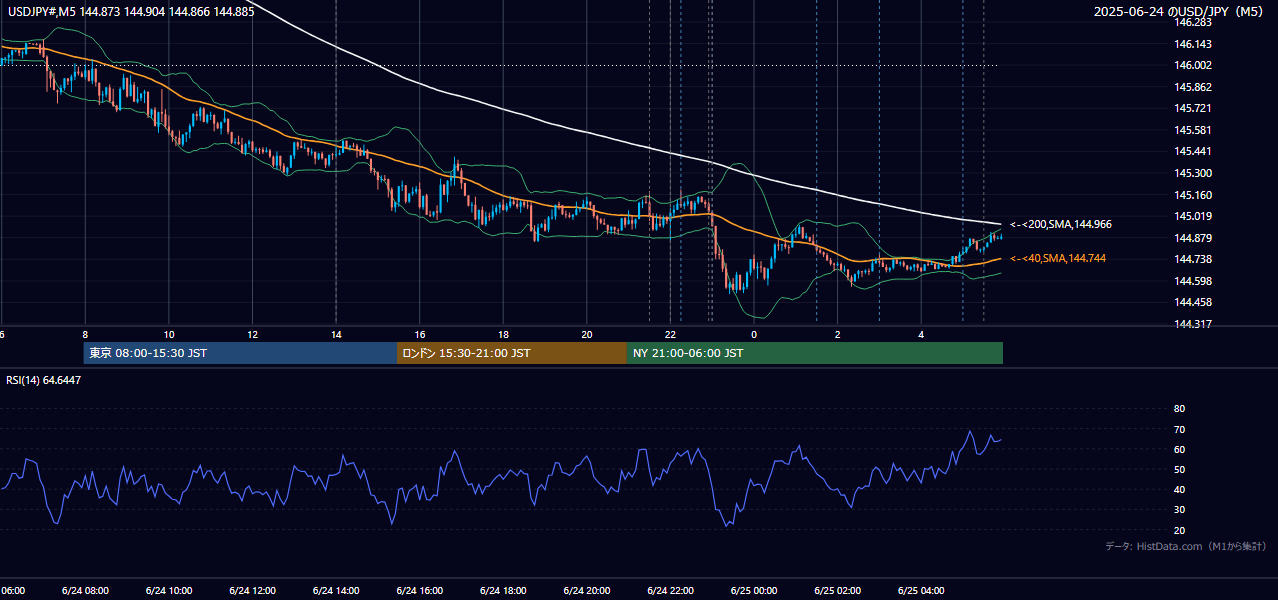Click the 145.300 price label
Viewport: 1278px width, 600px height.
pyautogui.click(x=1194, y=173)
